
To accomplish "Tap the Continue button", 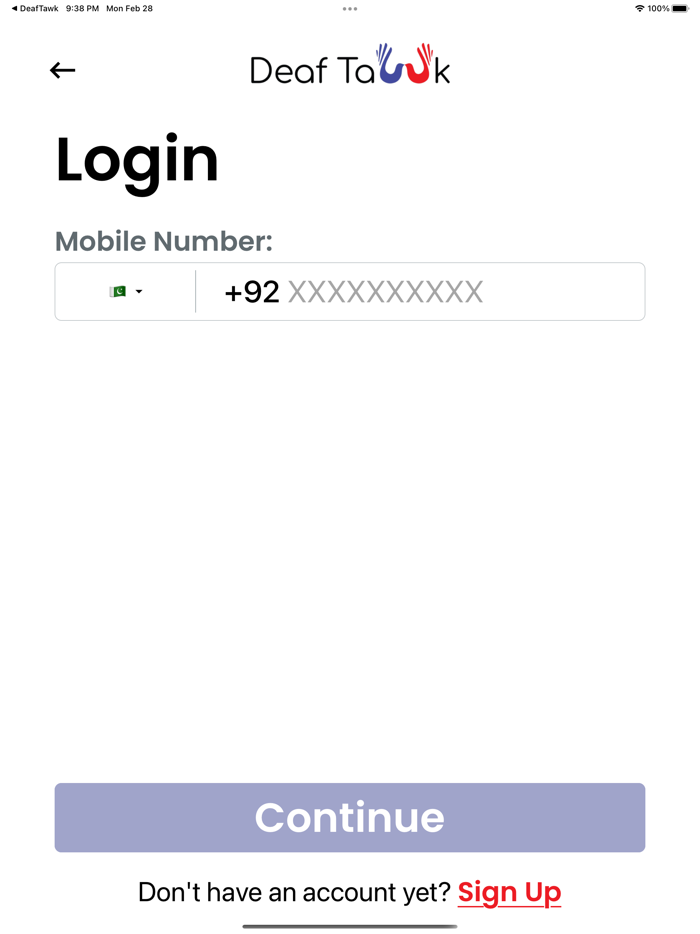I will (x=350, y=817).
